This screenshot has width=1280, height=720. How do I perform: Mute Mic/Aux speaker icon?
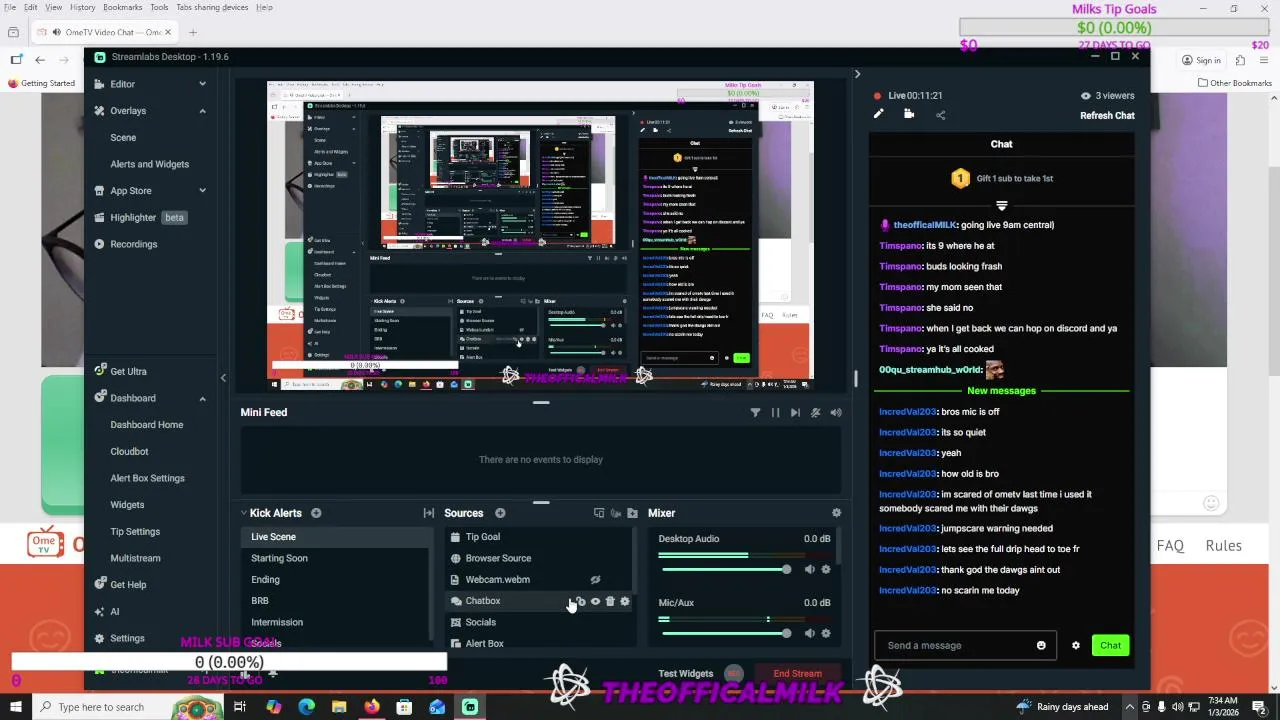point(810,633)
